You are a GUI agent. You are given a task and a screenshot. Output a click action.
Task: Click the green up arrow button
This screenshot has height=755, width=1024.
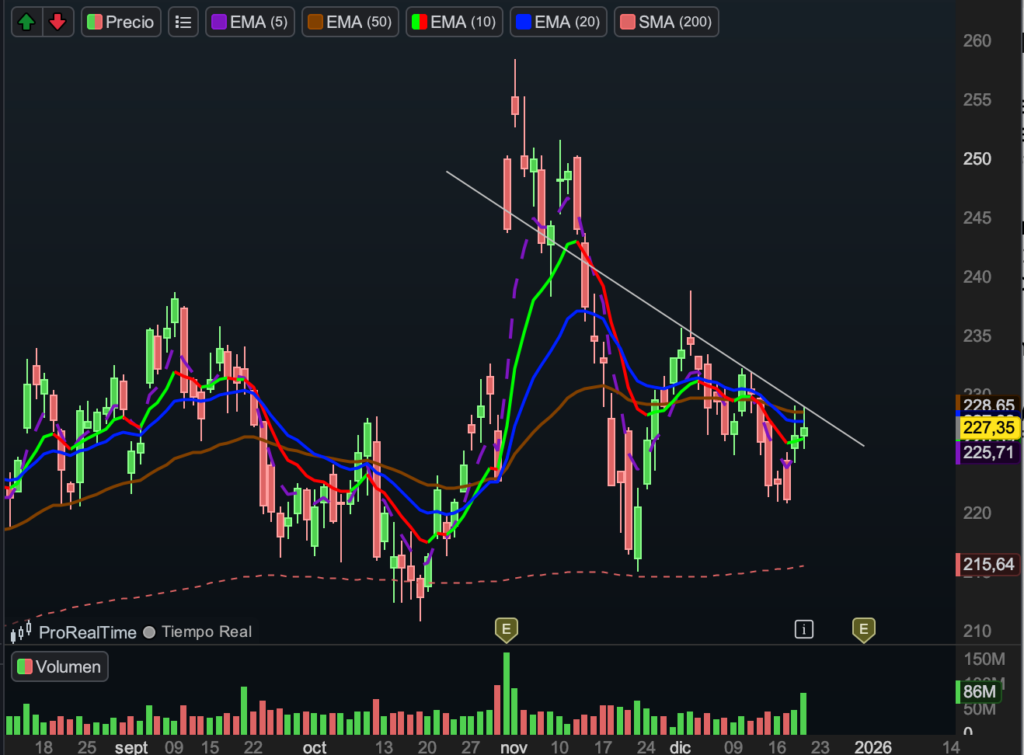pyautogui.click(x=28, y=21)
